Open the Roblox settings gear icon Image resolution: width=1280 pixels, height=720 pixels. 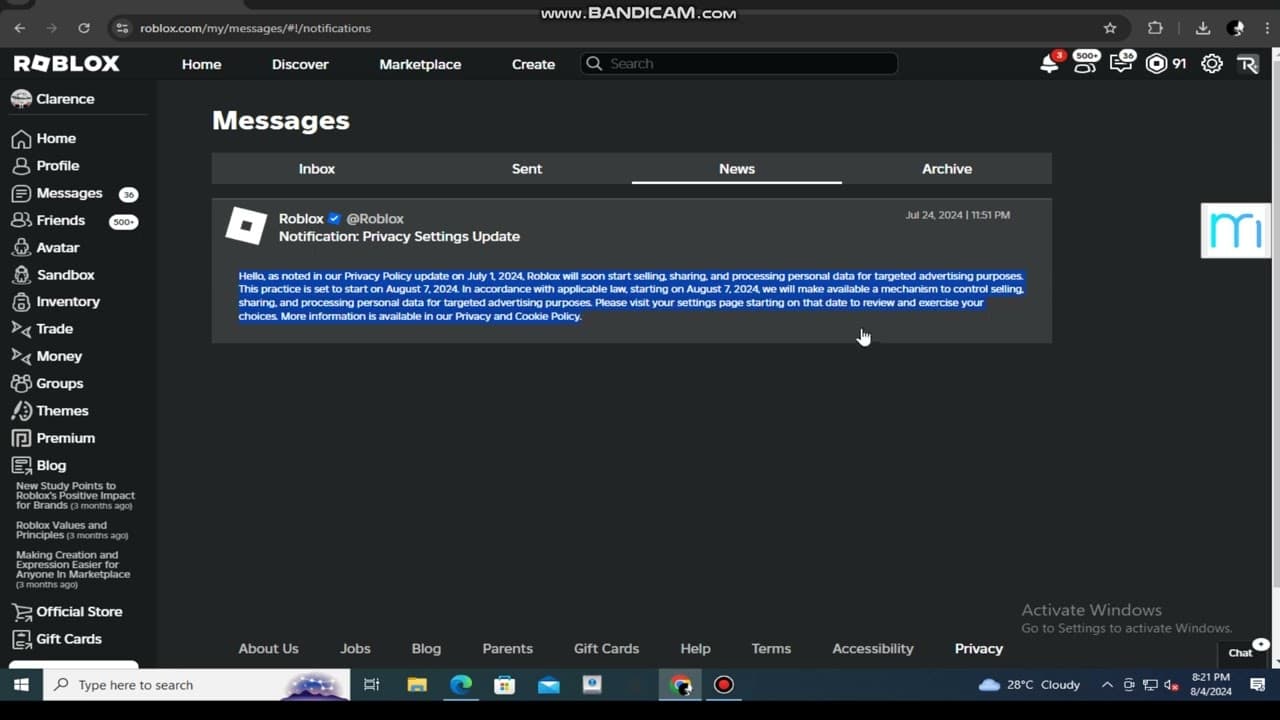[1211, 64]
